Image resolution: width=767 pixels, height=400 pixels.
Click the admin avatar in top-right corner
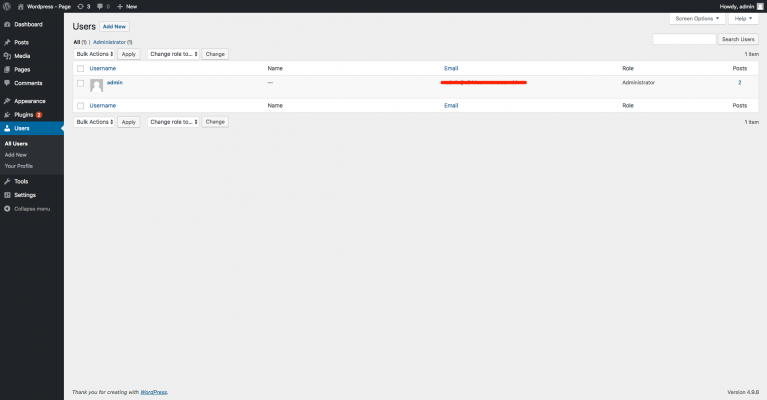pos(760,6)
